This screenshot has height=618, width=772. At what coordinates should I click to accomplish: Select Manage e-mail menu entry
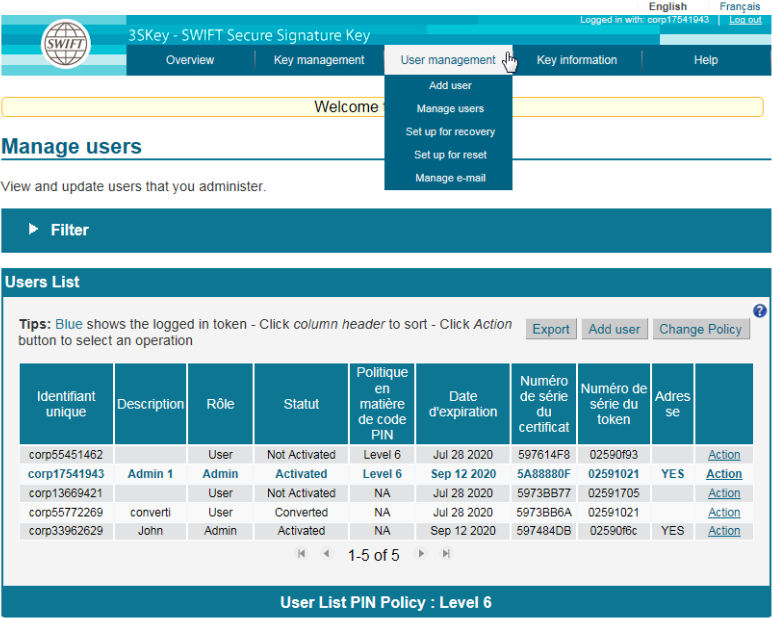pyautogui.click(x=450, y=178)
